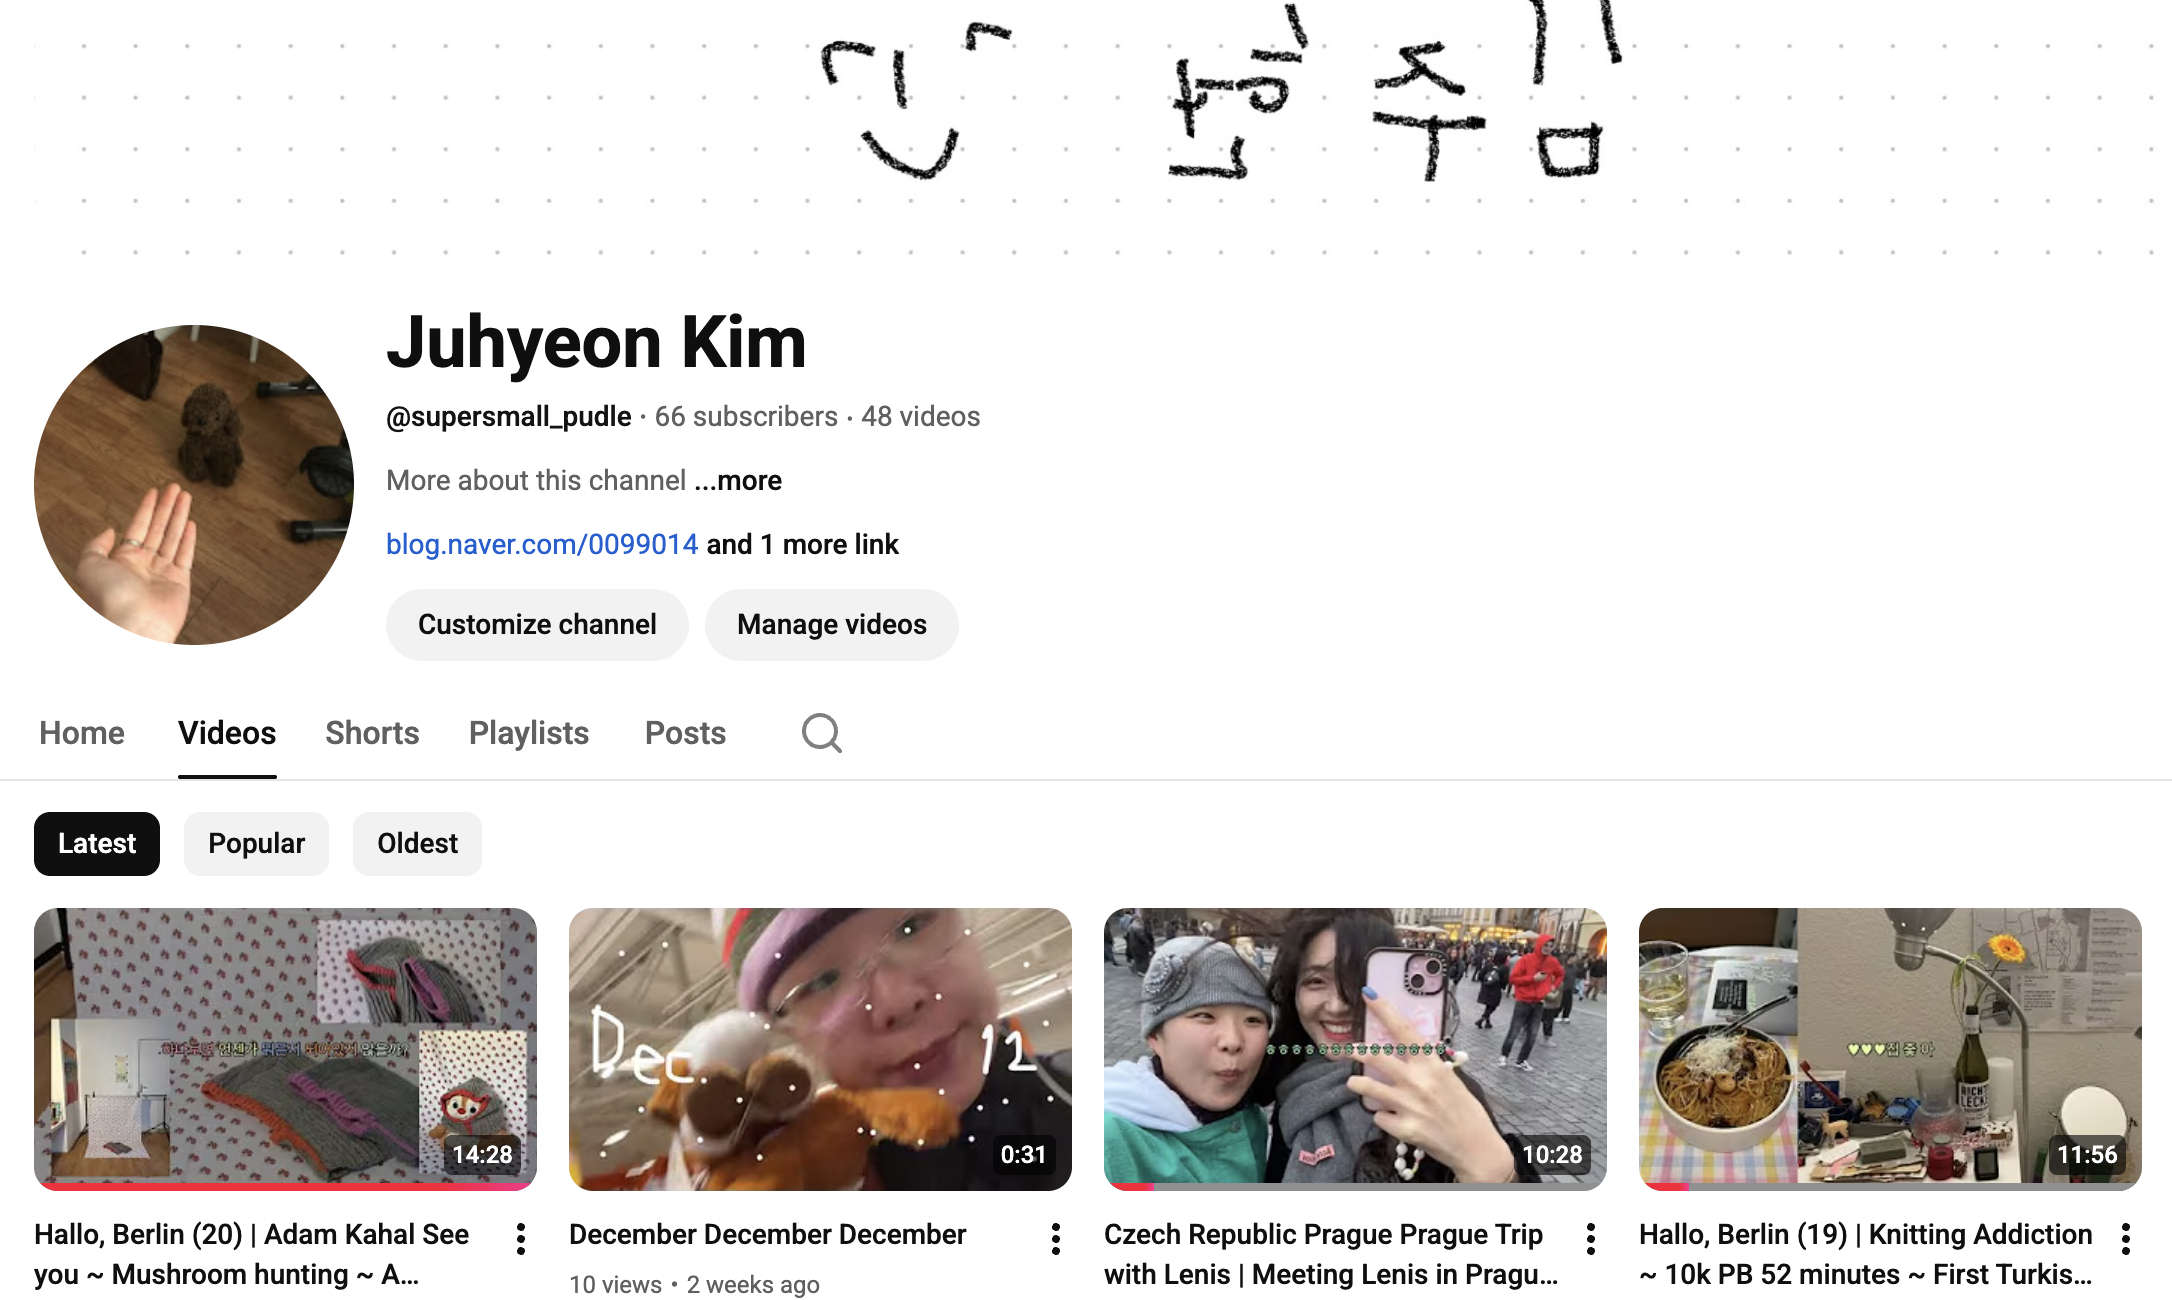Open the blog.naver.com/0099014 link
Screen dimensions: 2172x1300
tap(542, 544)
